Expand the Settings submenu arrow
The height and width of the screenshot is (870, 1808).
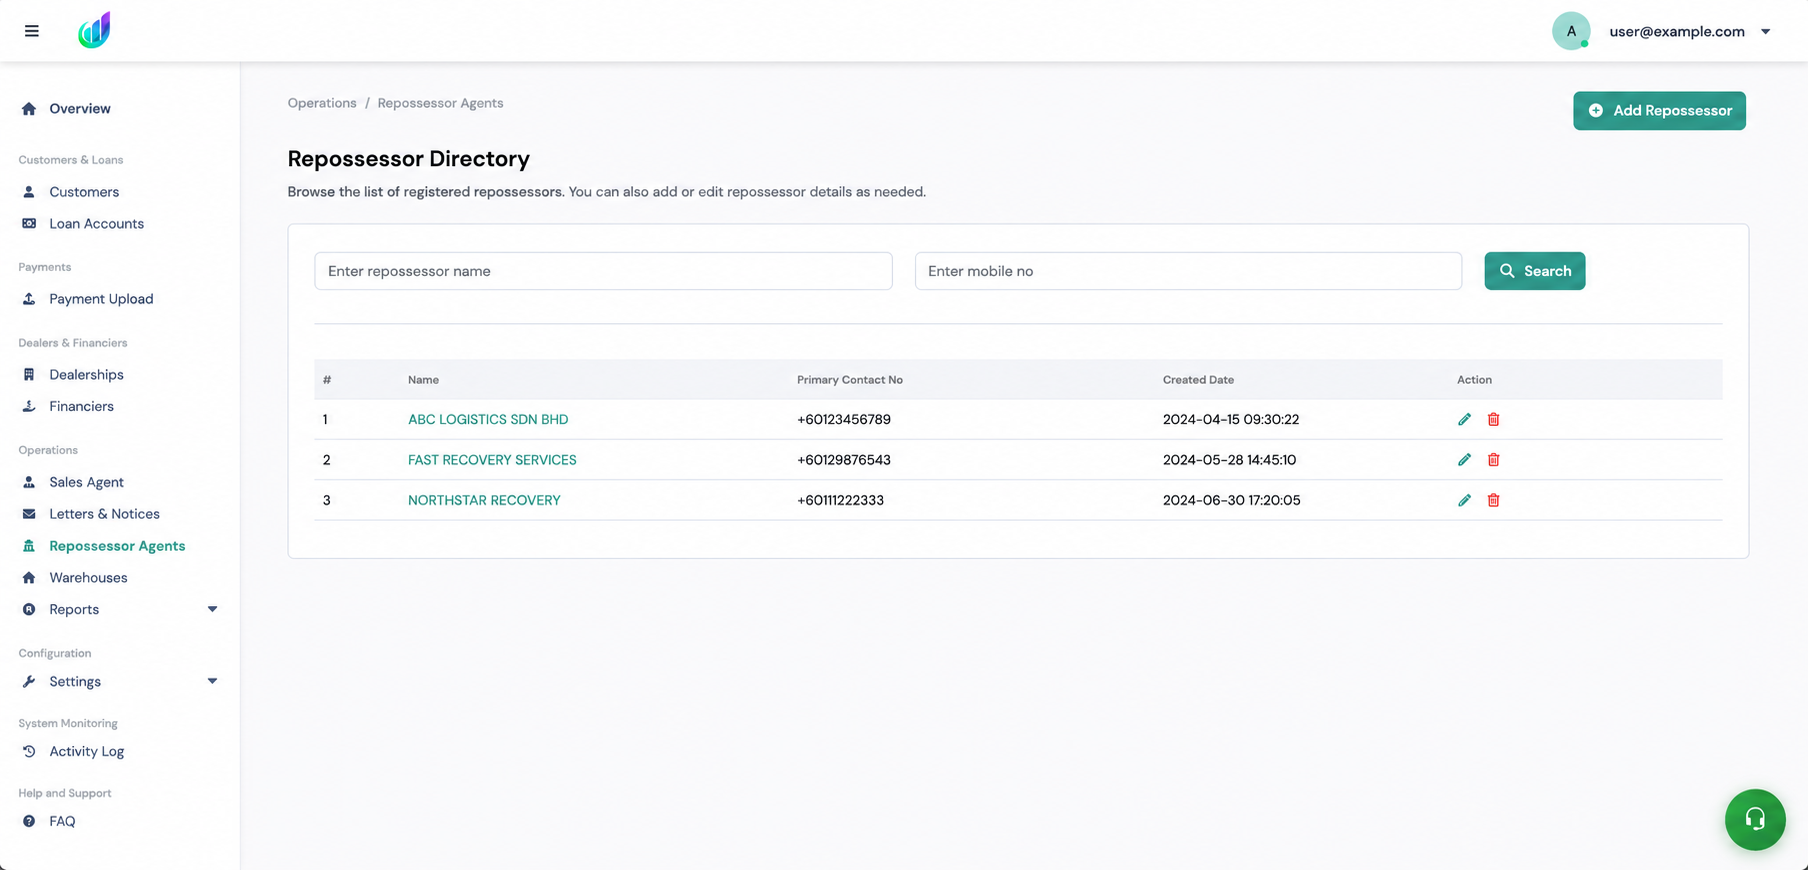(x=212, y=682)
